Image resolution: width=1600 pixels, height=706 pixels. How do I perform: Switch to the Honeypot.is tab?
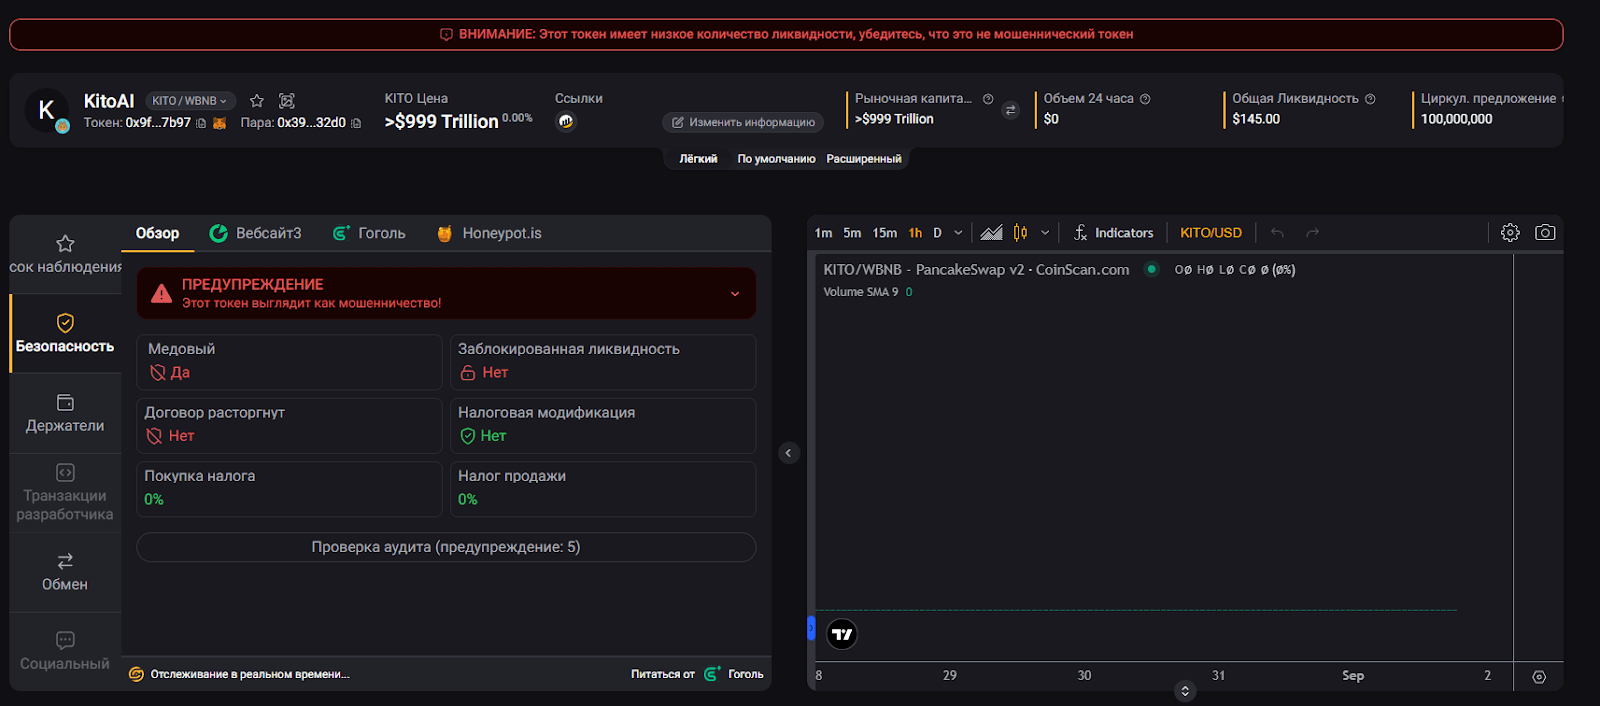click(489, 233)
